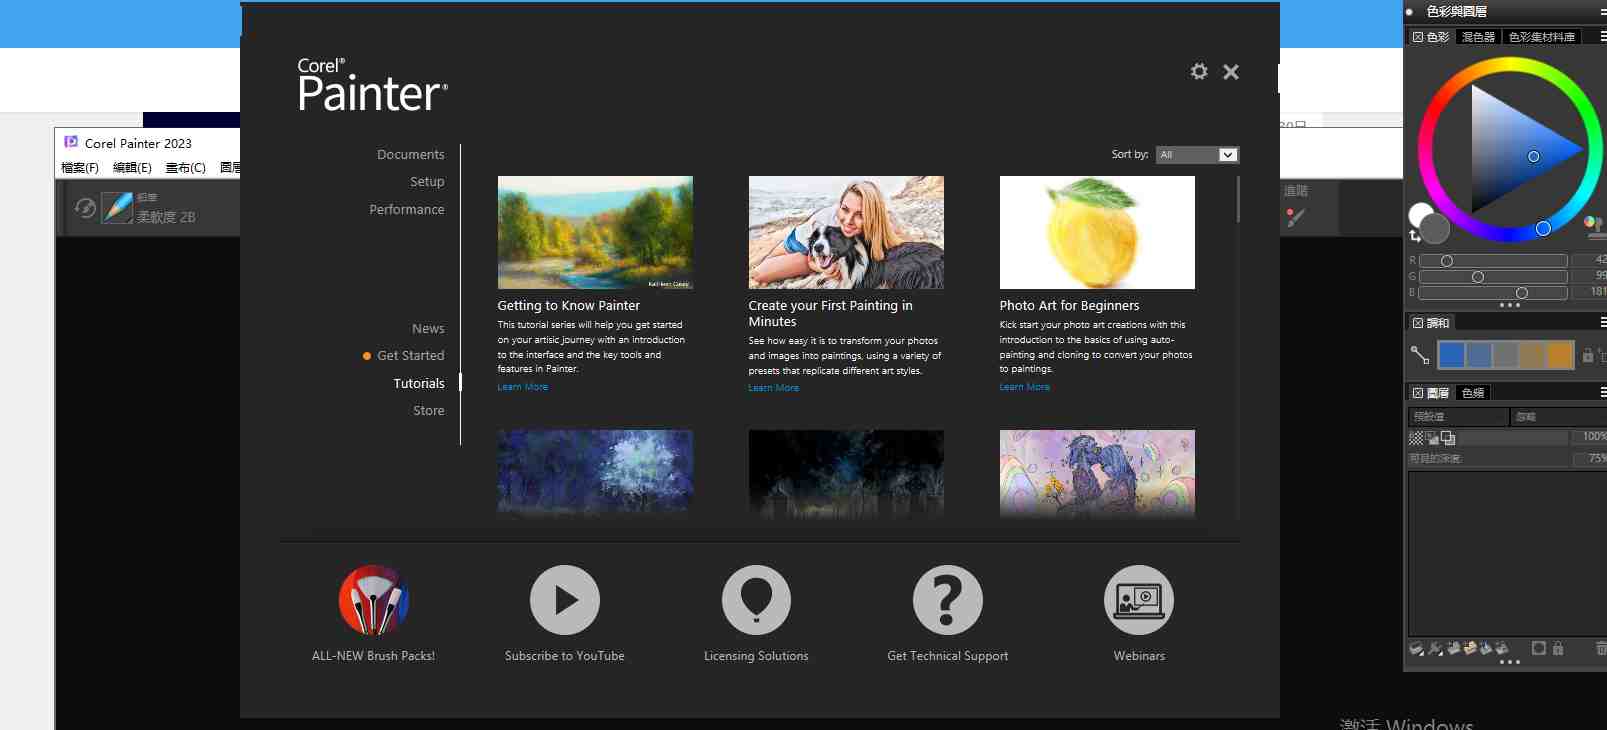Open Get Technical Support question icon

click(948, 600)
